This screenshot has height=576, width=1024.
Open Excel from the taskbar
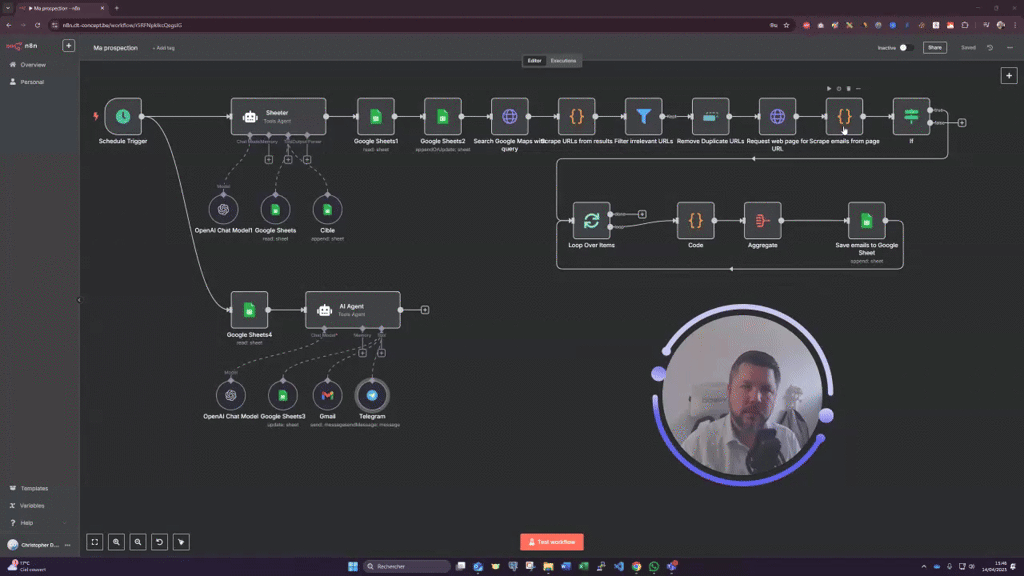pyautogui.click(x=583, y=567)
